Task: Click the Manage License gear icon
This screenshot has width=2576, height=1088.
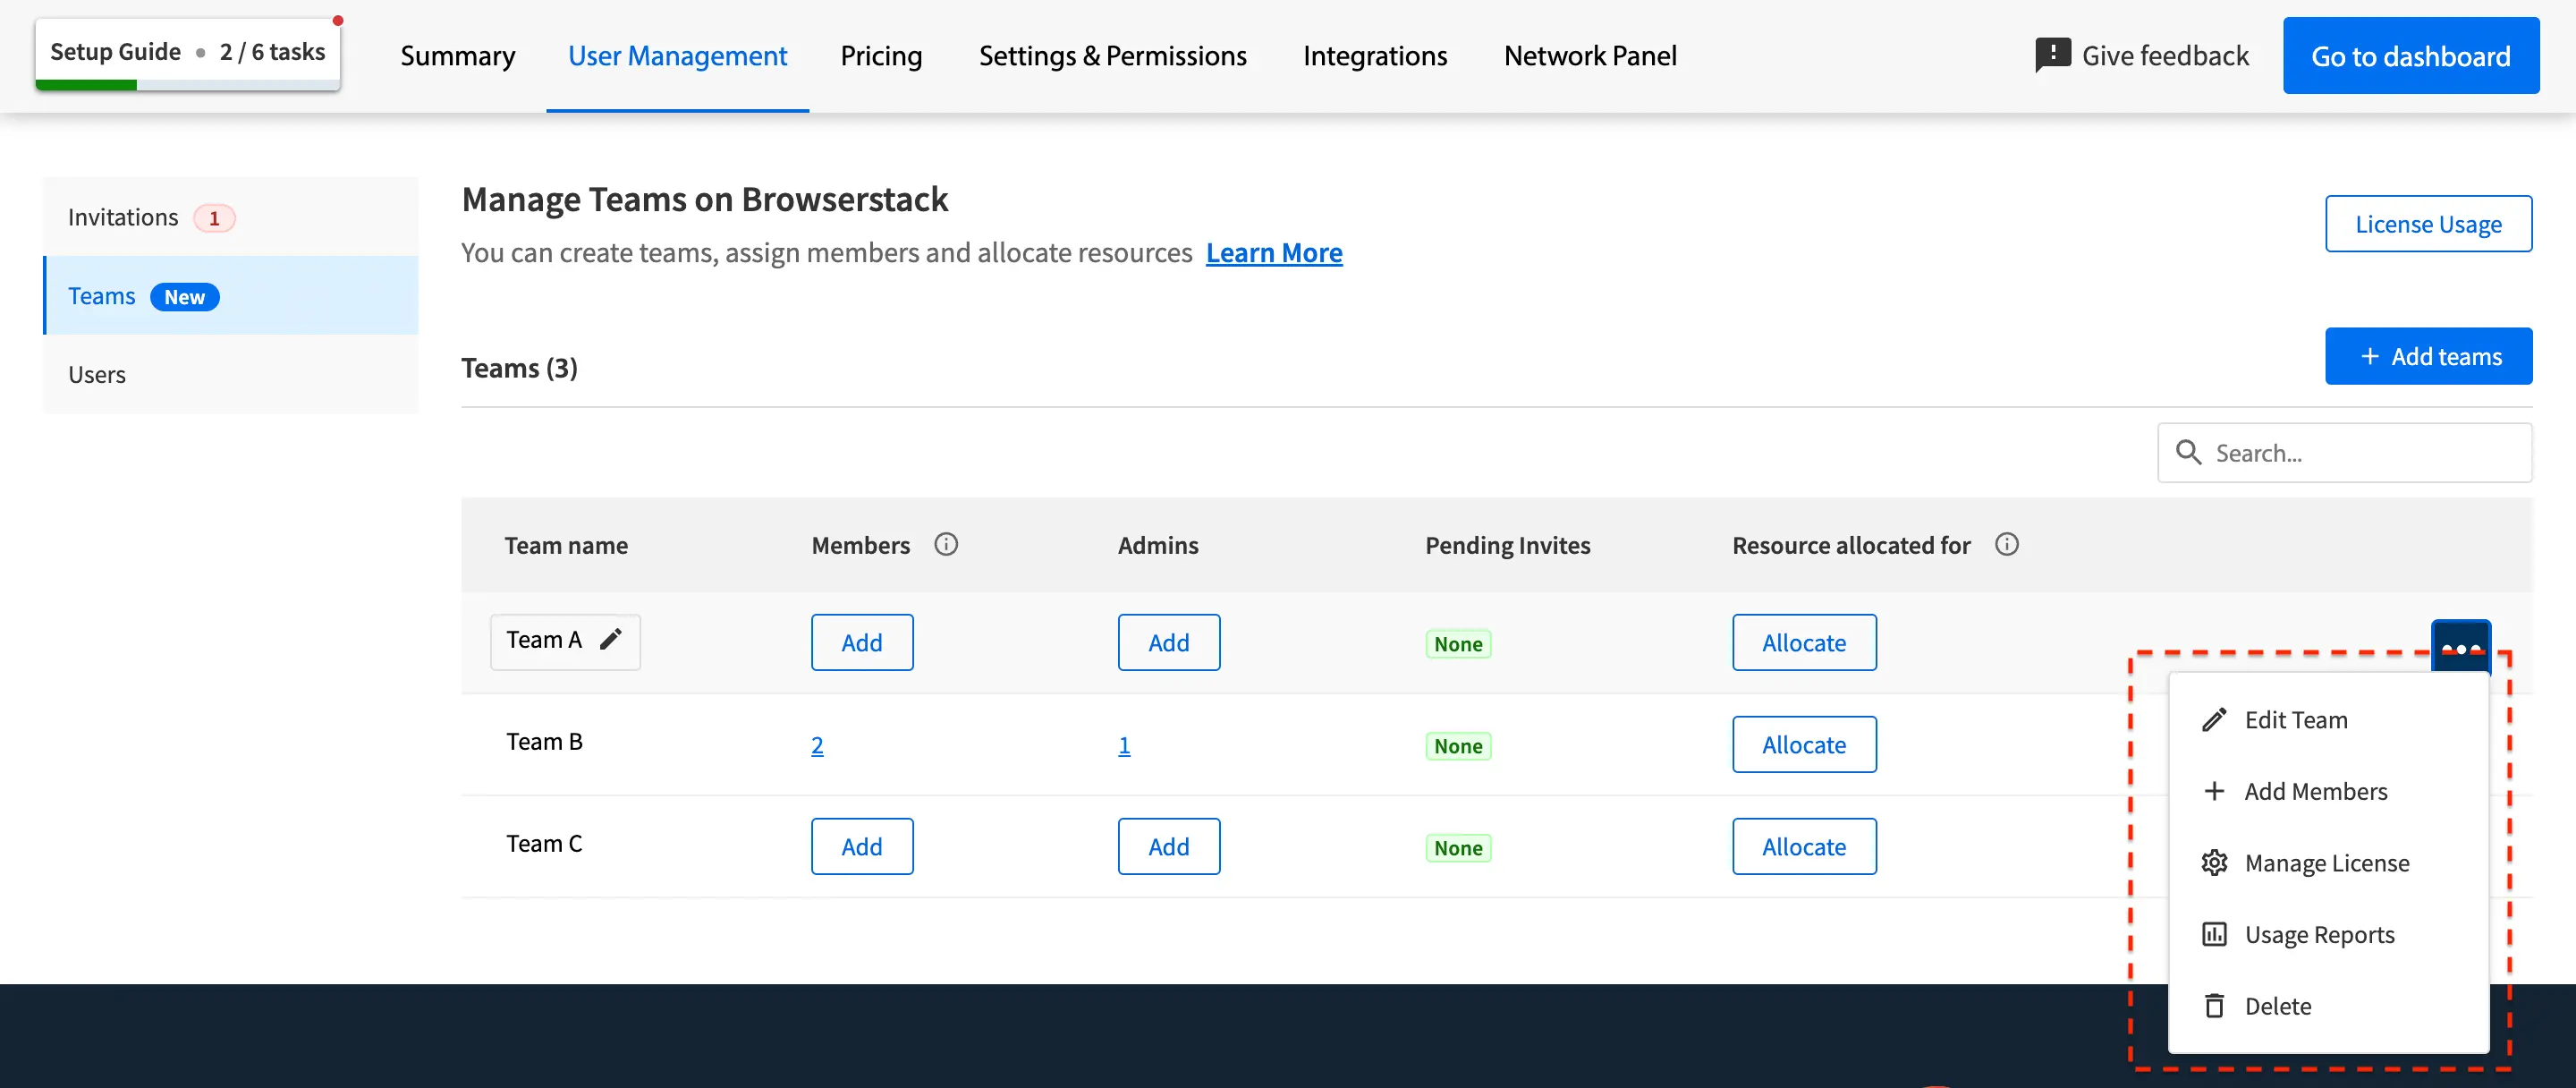Action: click(x=2214, y=863)
